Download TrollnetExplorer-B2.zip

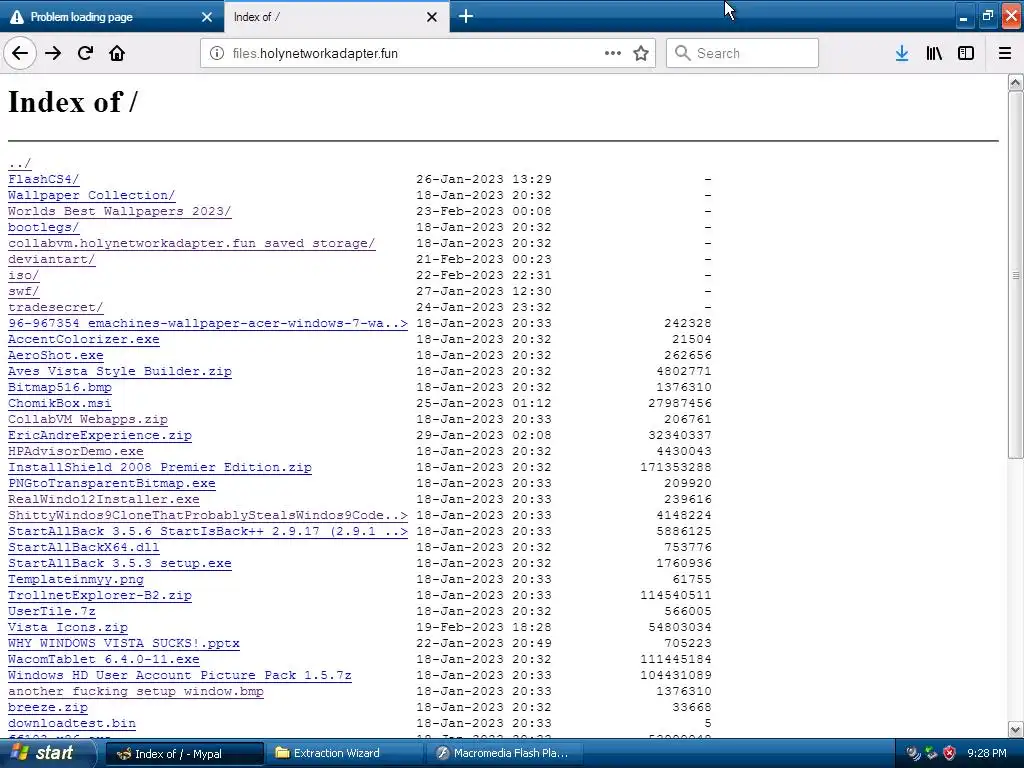coord(100,595)
